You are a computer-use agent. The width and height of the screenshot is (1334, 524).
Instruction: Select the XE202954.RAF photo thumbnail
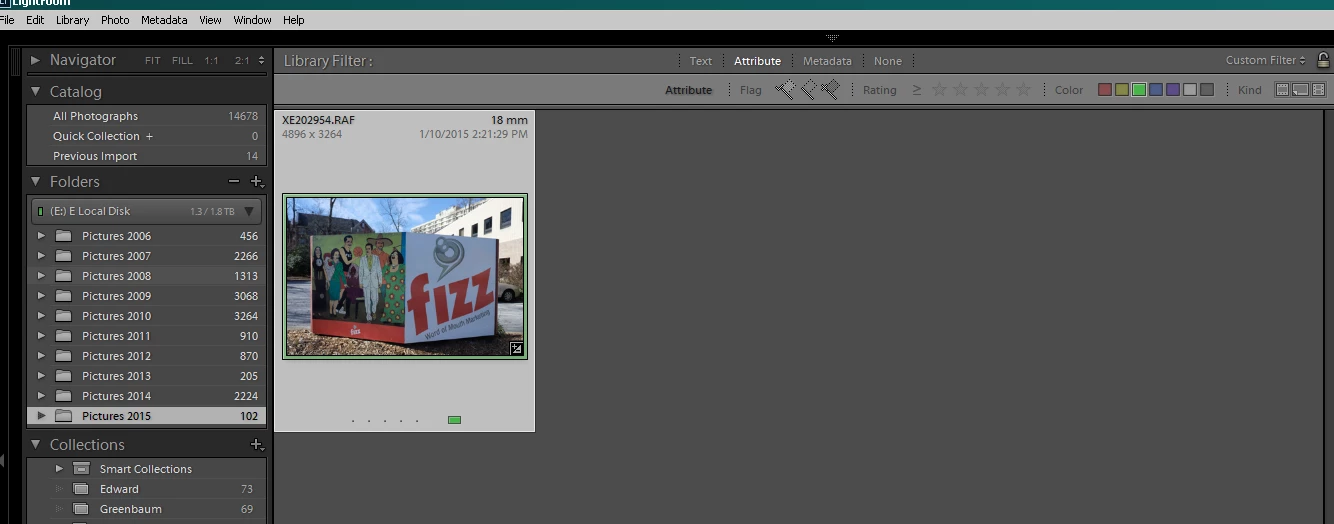(x=405, y=276)
